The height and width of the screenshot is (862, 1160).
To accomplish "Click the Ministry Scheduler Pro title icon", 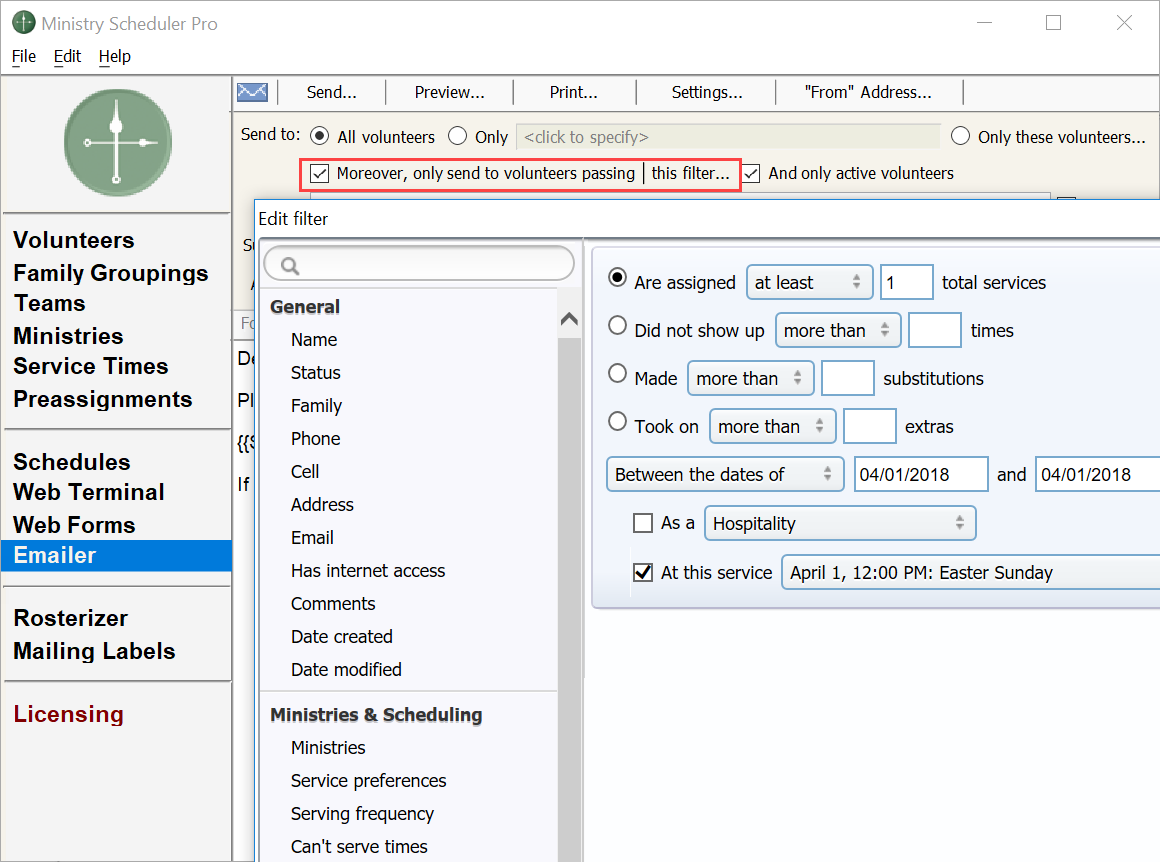I will tap(23, 23).
